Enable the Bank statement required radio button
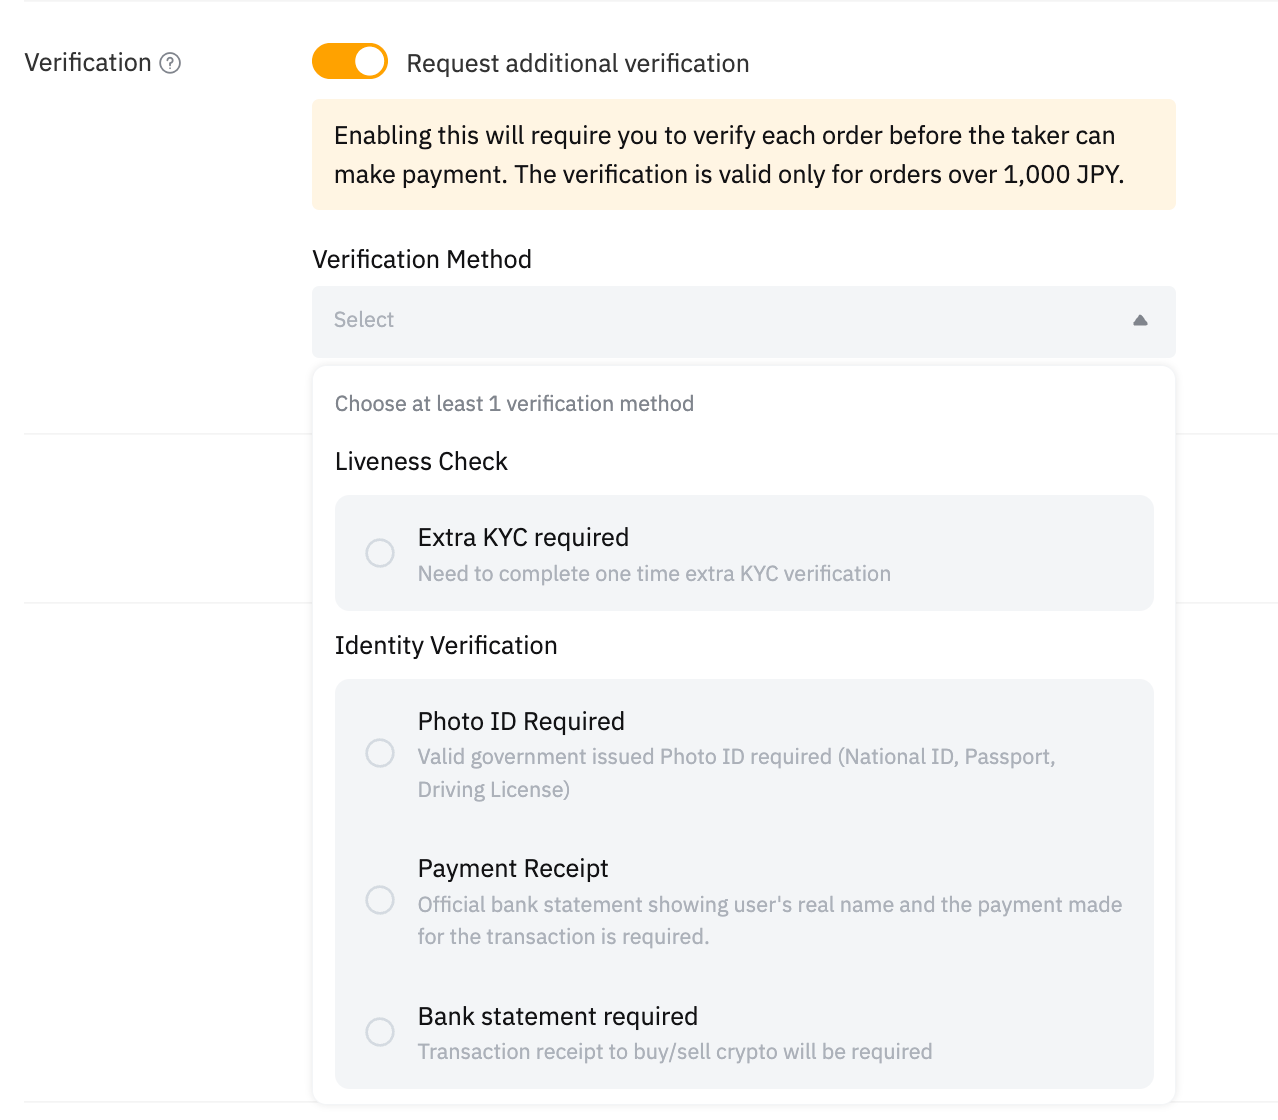 (380, 1032)
